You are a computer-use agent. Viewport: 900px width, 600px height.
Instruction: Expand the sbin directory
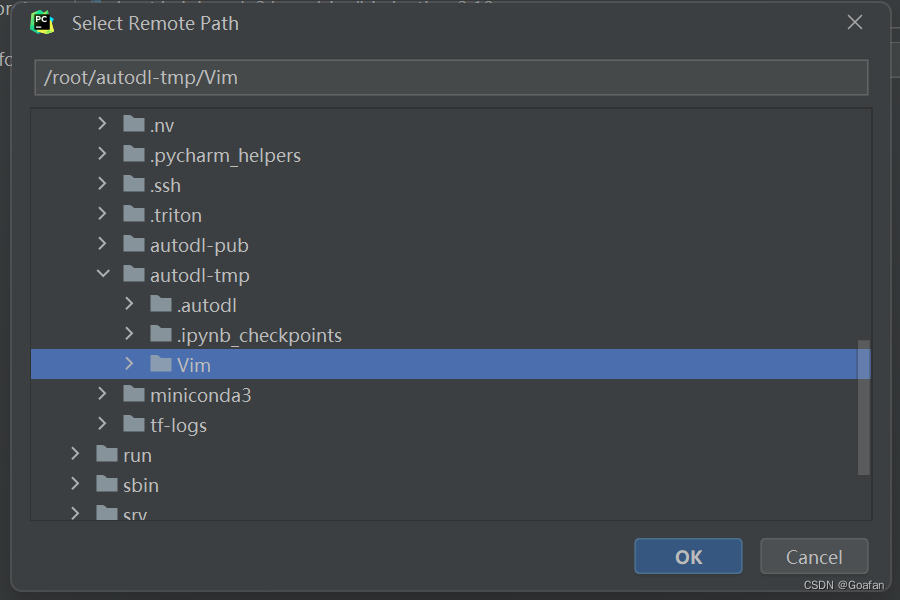coord(75,484)
